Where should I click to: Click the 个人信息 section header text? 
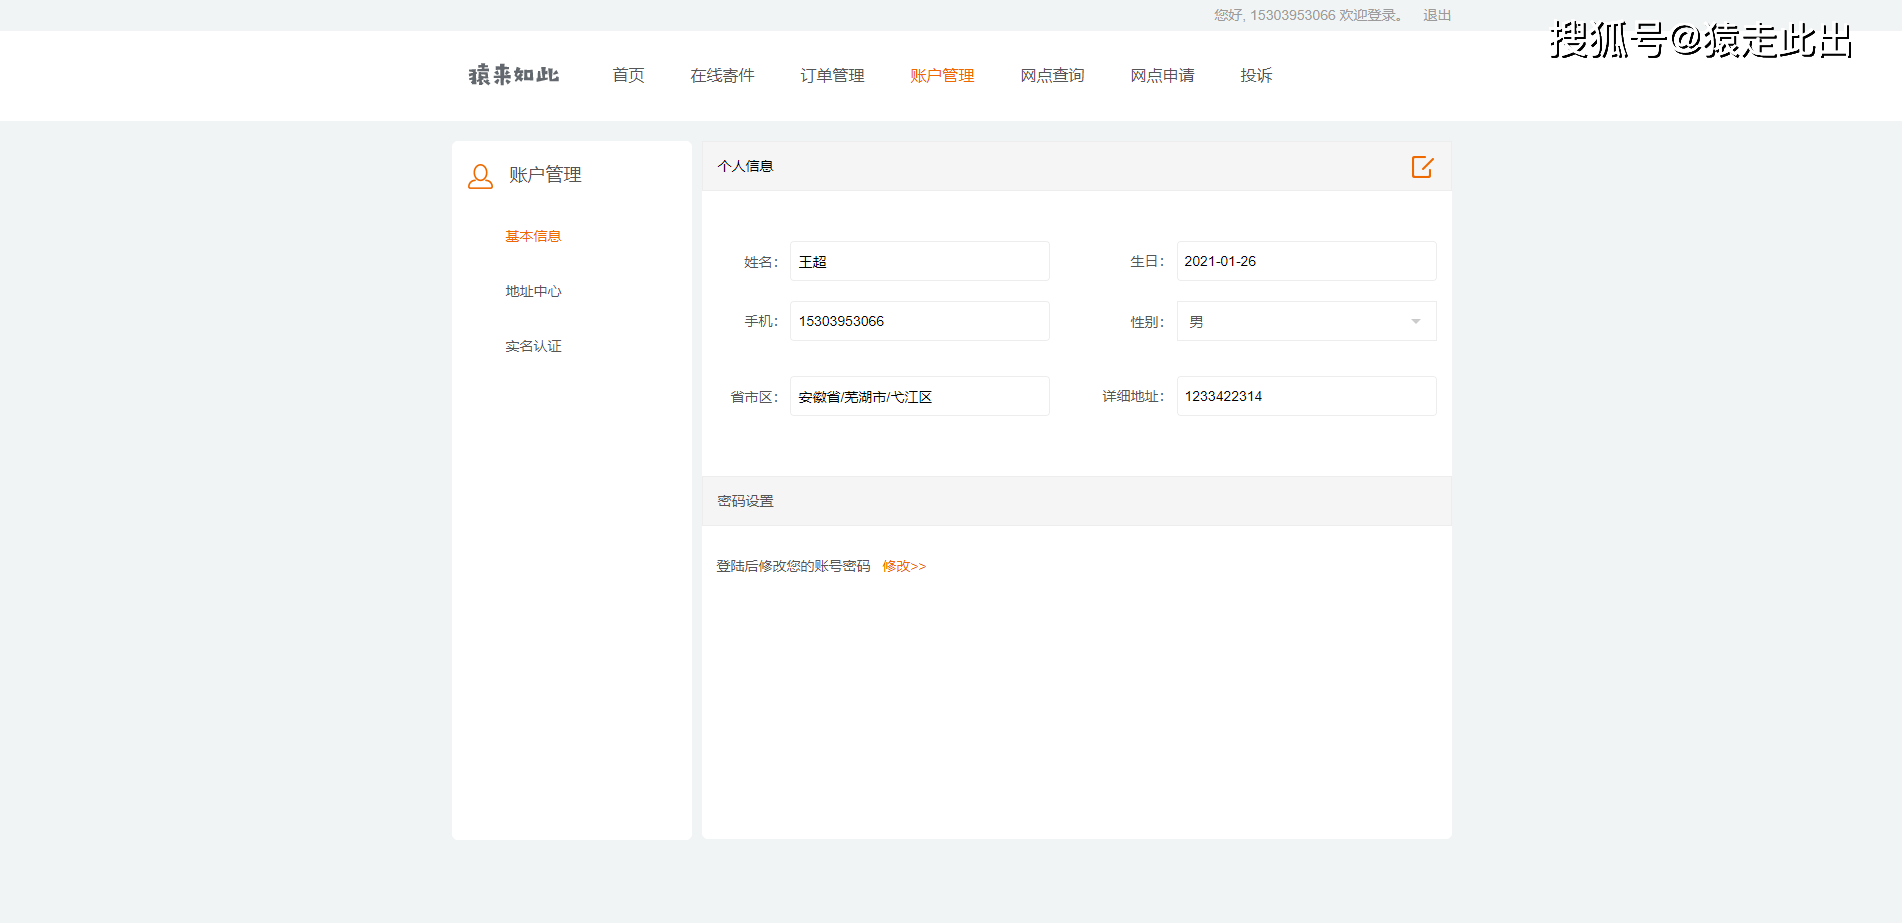[745, 166]
